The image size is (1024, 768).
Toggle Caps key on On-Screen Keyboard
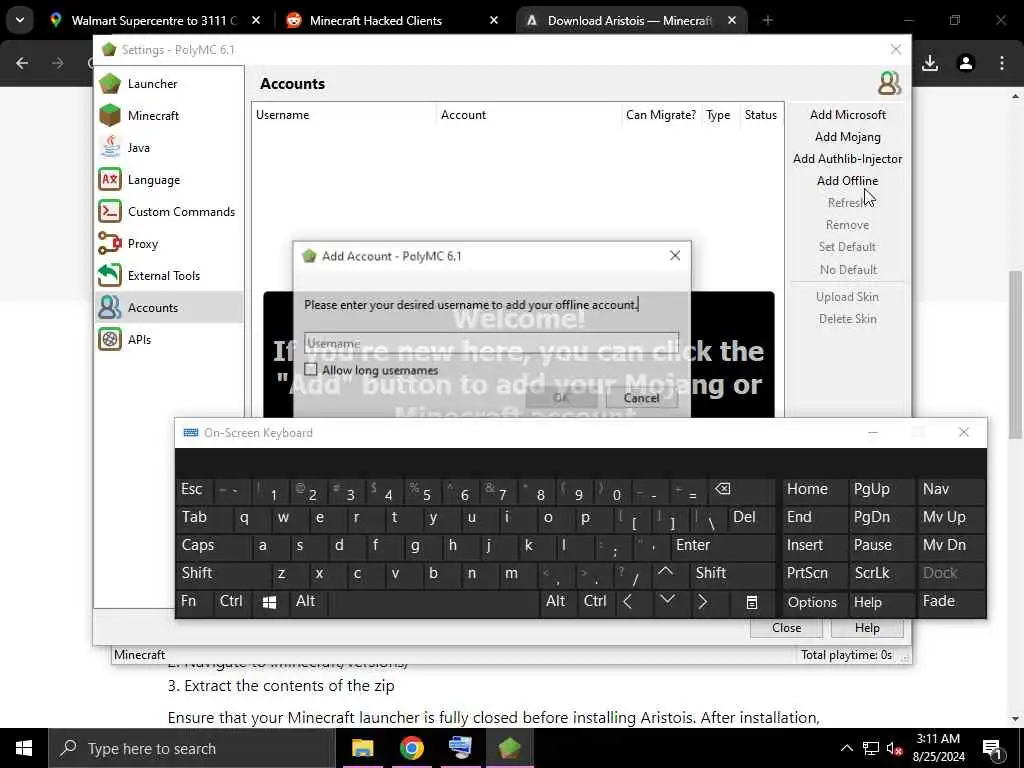pos(212,545)
